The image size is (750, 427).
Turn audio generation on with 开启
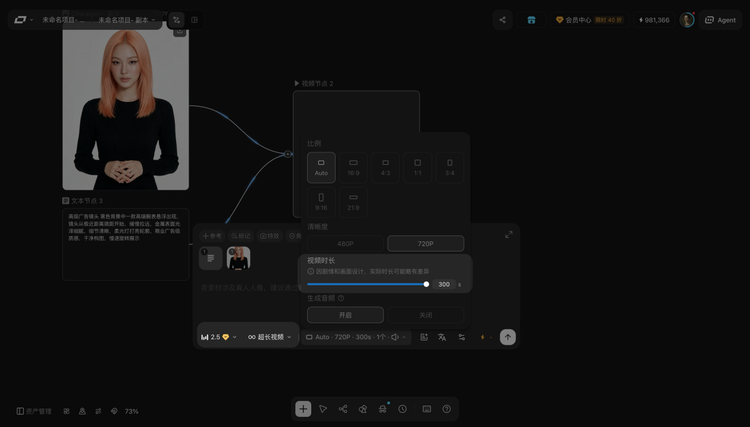coord(345,315)
